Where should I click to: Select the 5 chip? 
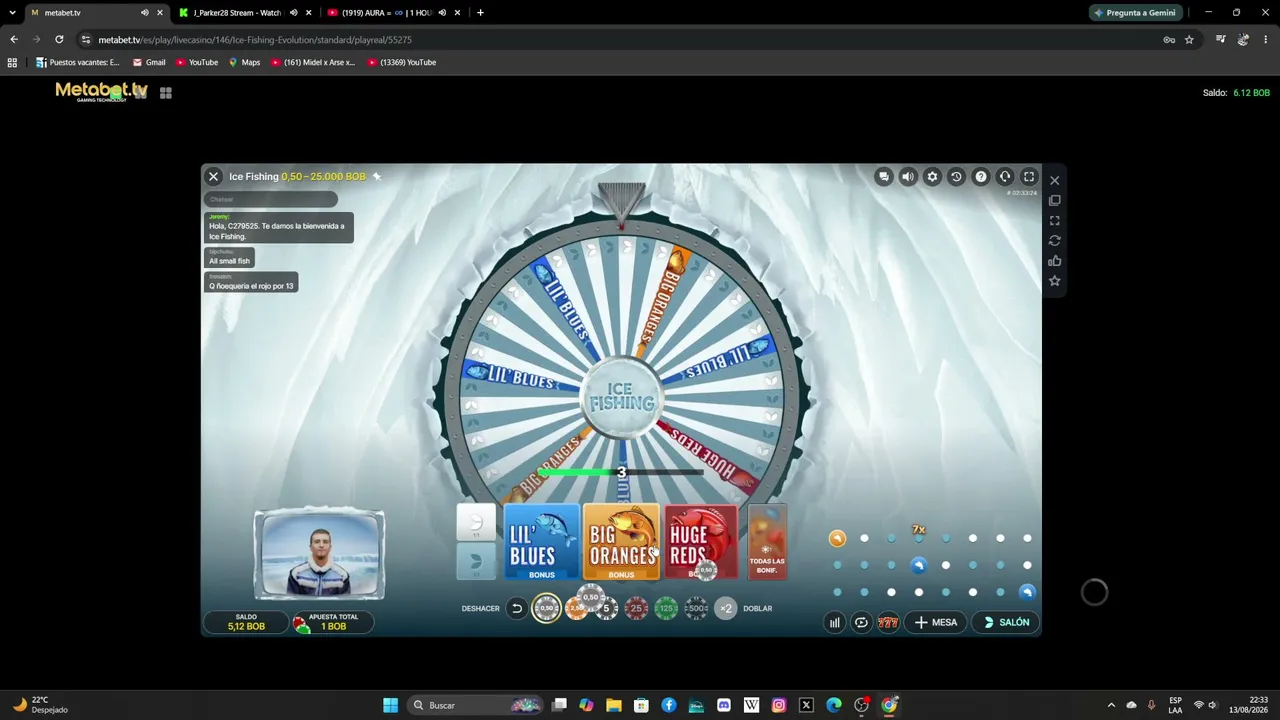(x=606, y=608)
